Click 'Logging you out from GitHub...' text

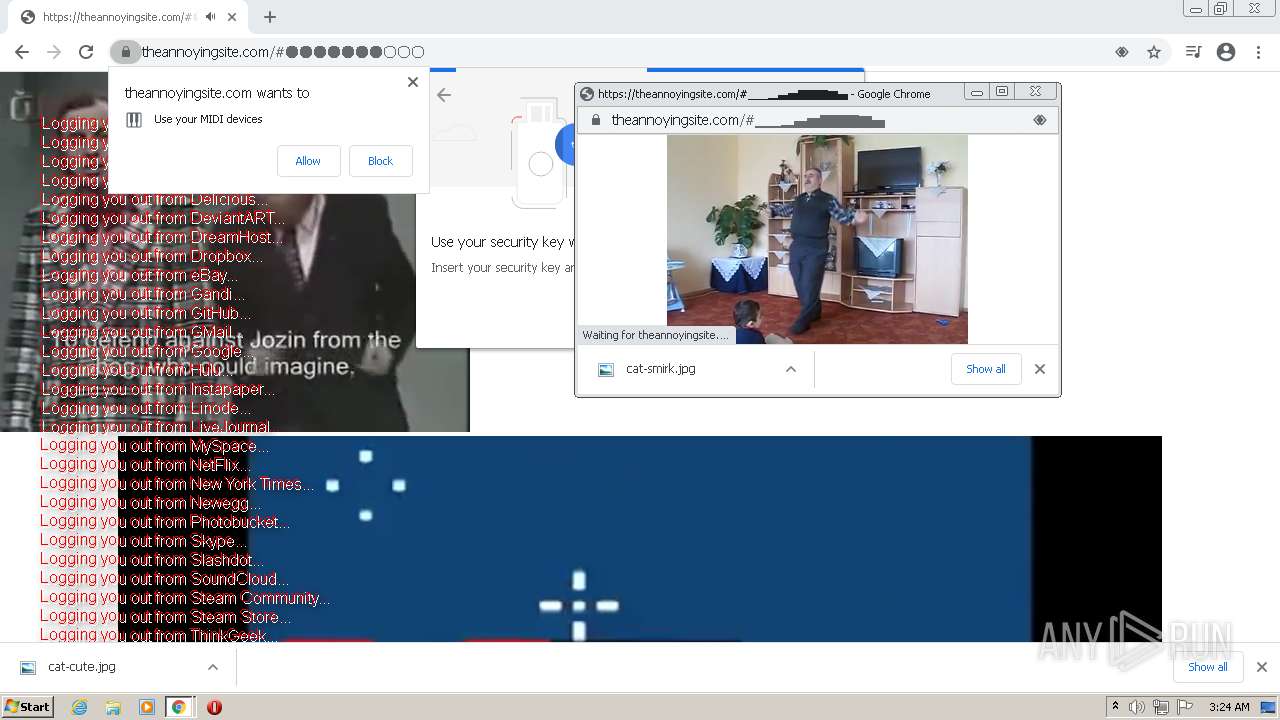click(146, 313)
